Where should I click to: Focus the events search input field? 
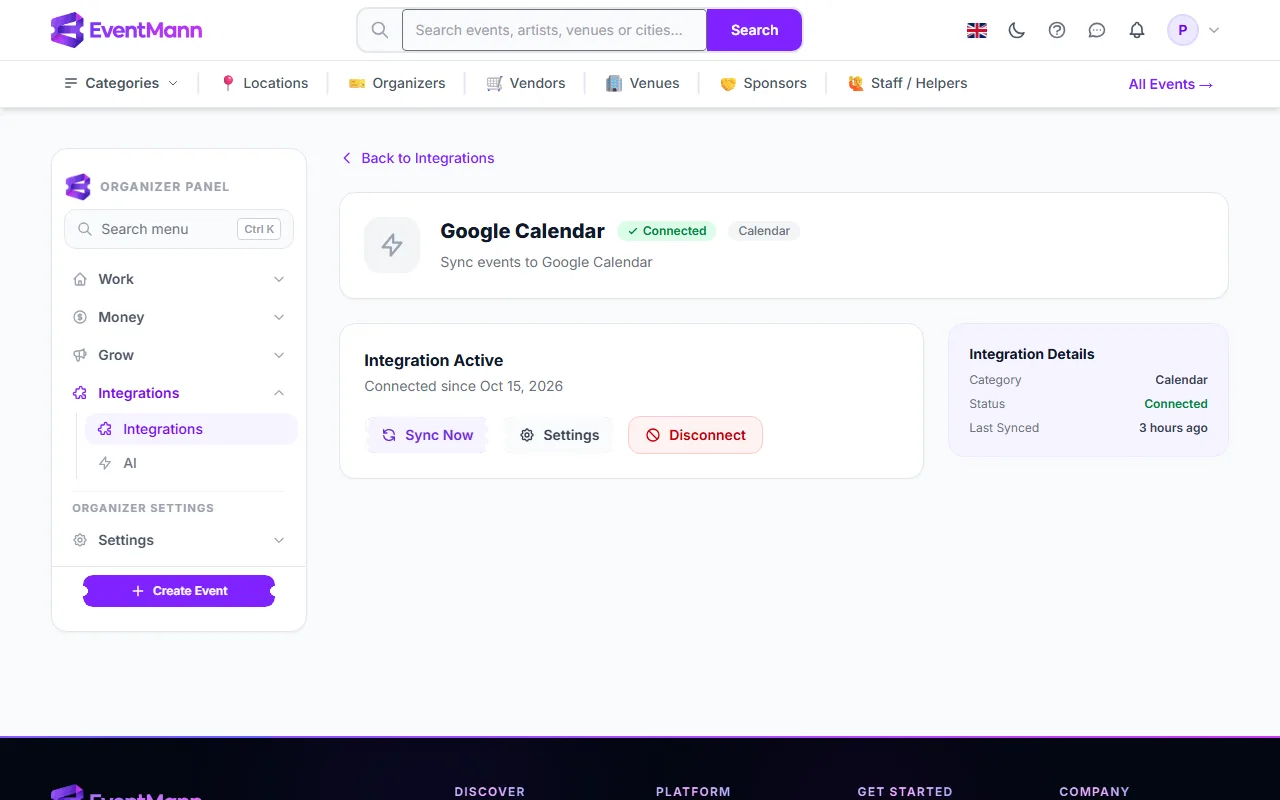click(554, 30)
